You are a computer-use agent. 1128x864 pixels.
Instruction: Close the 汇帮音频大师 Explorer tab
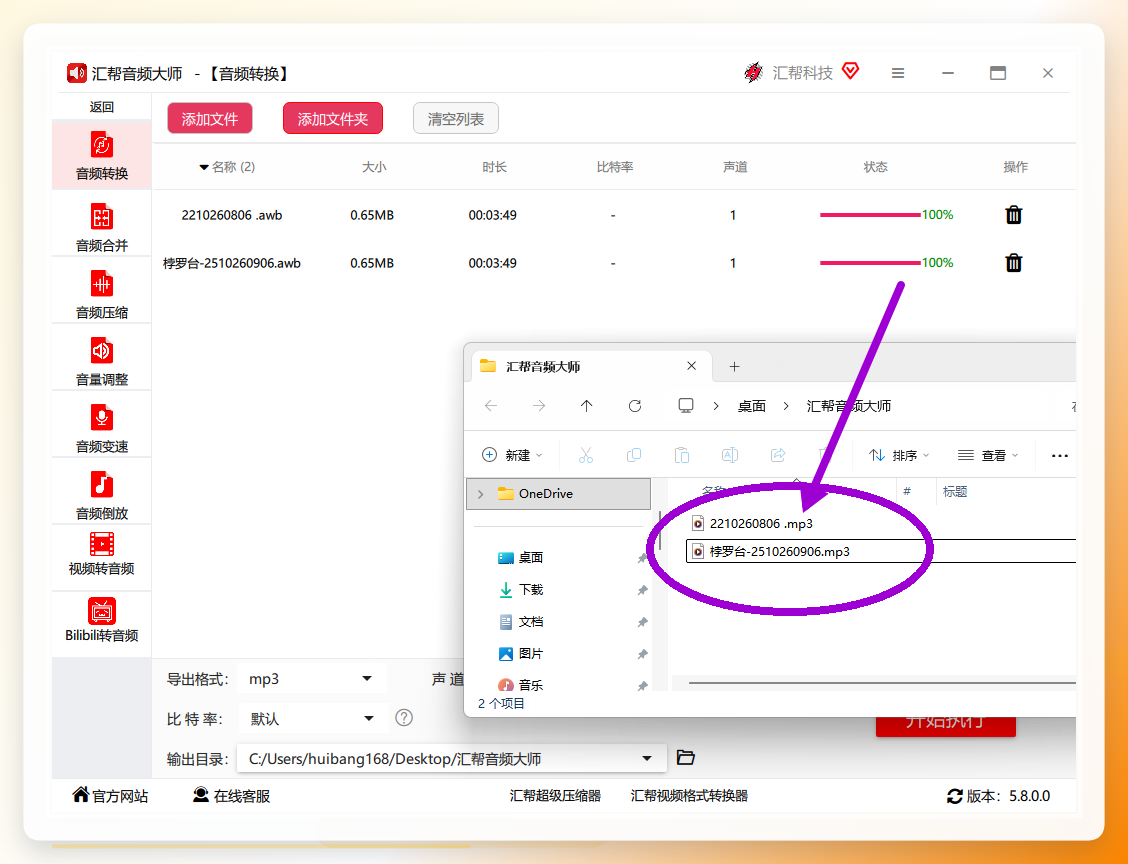click(691, 365)
